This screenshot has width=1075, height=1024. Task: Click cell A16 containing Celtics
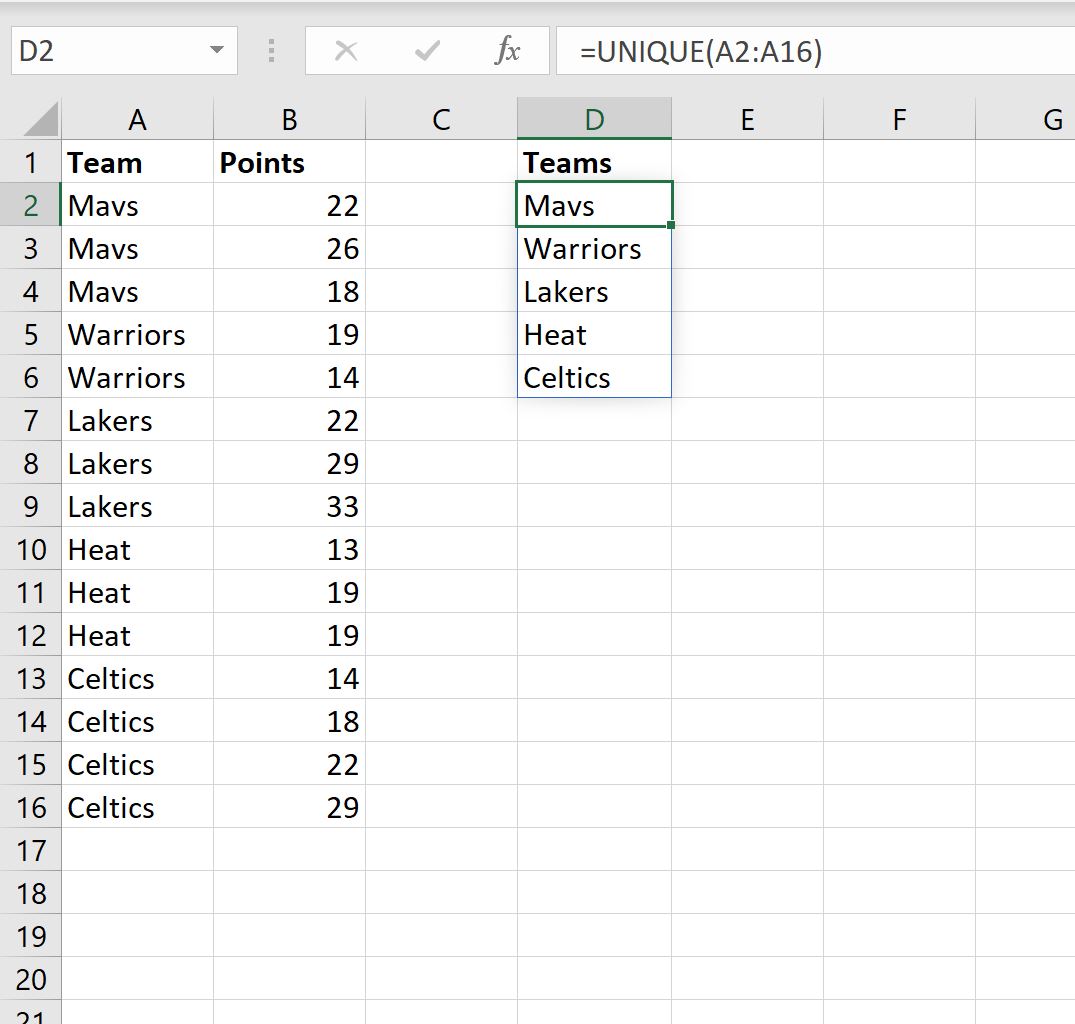coord(137,807)
